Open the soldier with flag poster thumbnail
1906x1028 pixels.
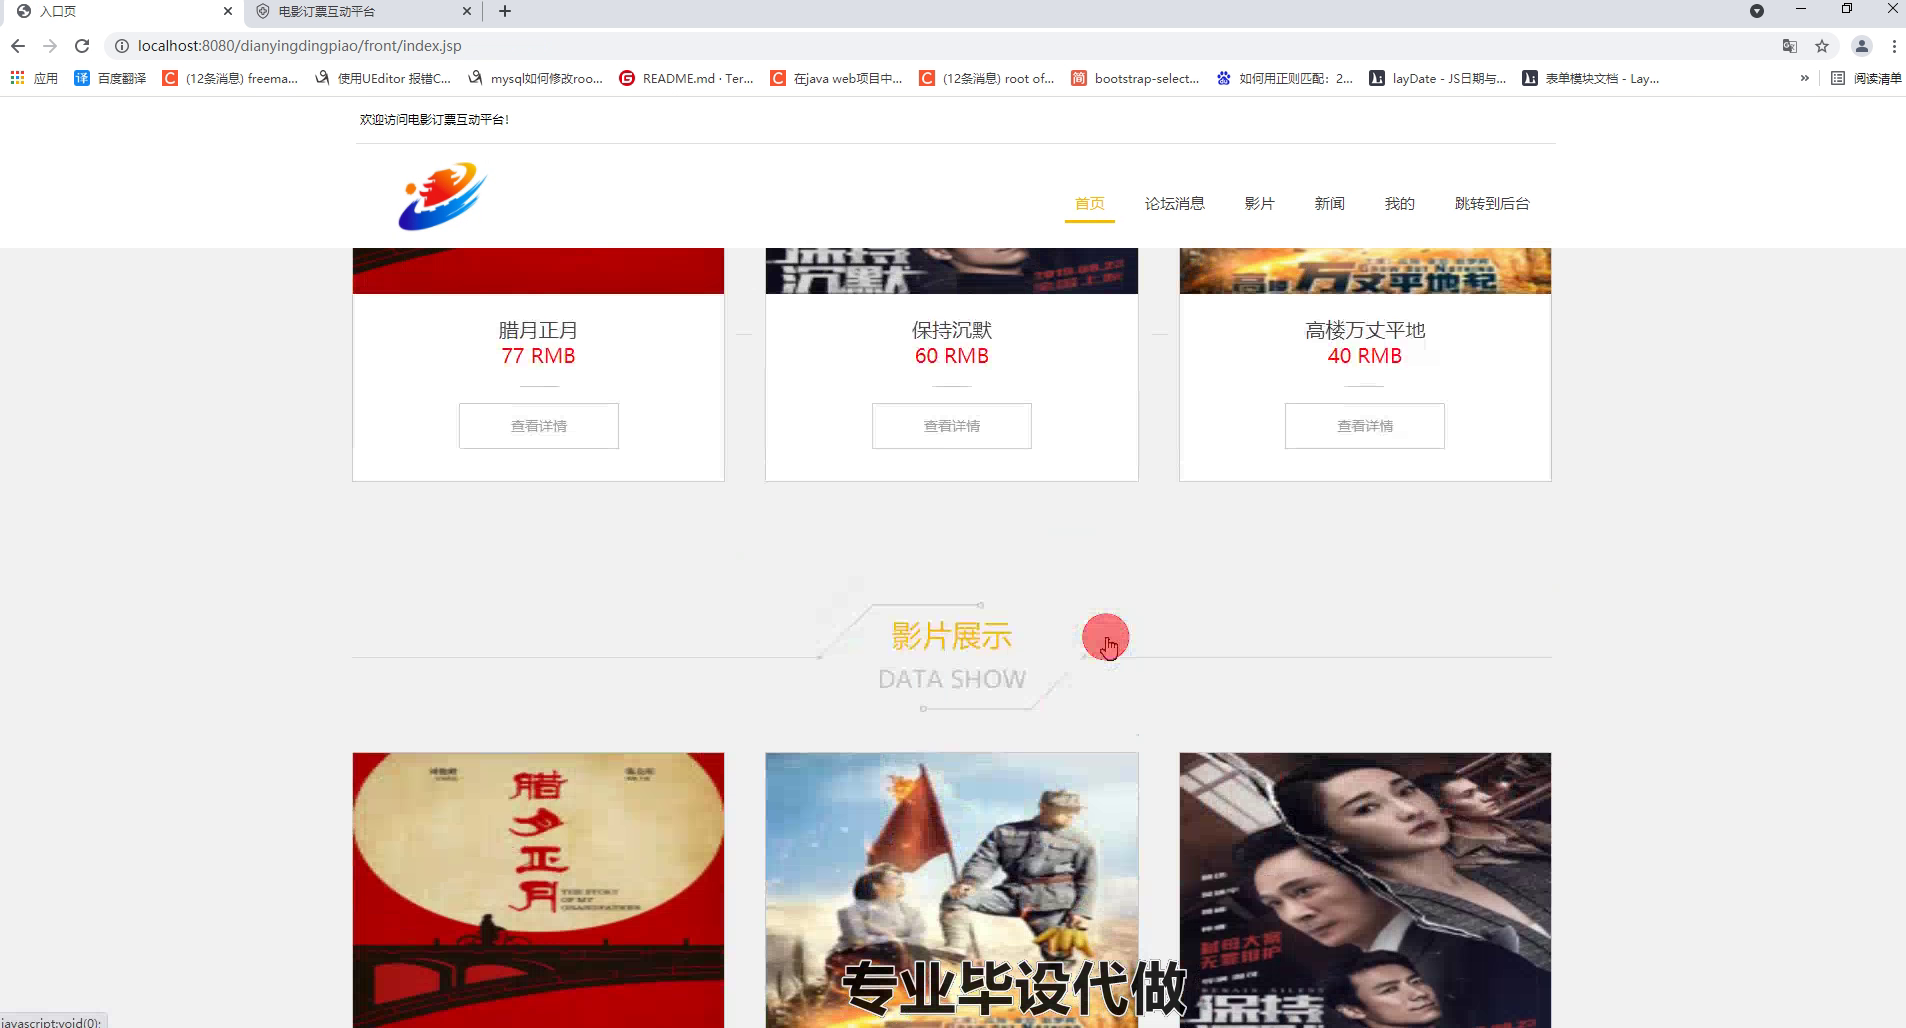[952, 890]
